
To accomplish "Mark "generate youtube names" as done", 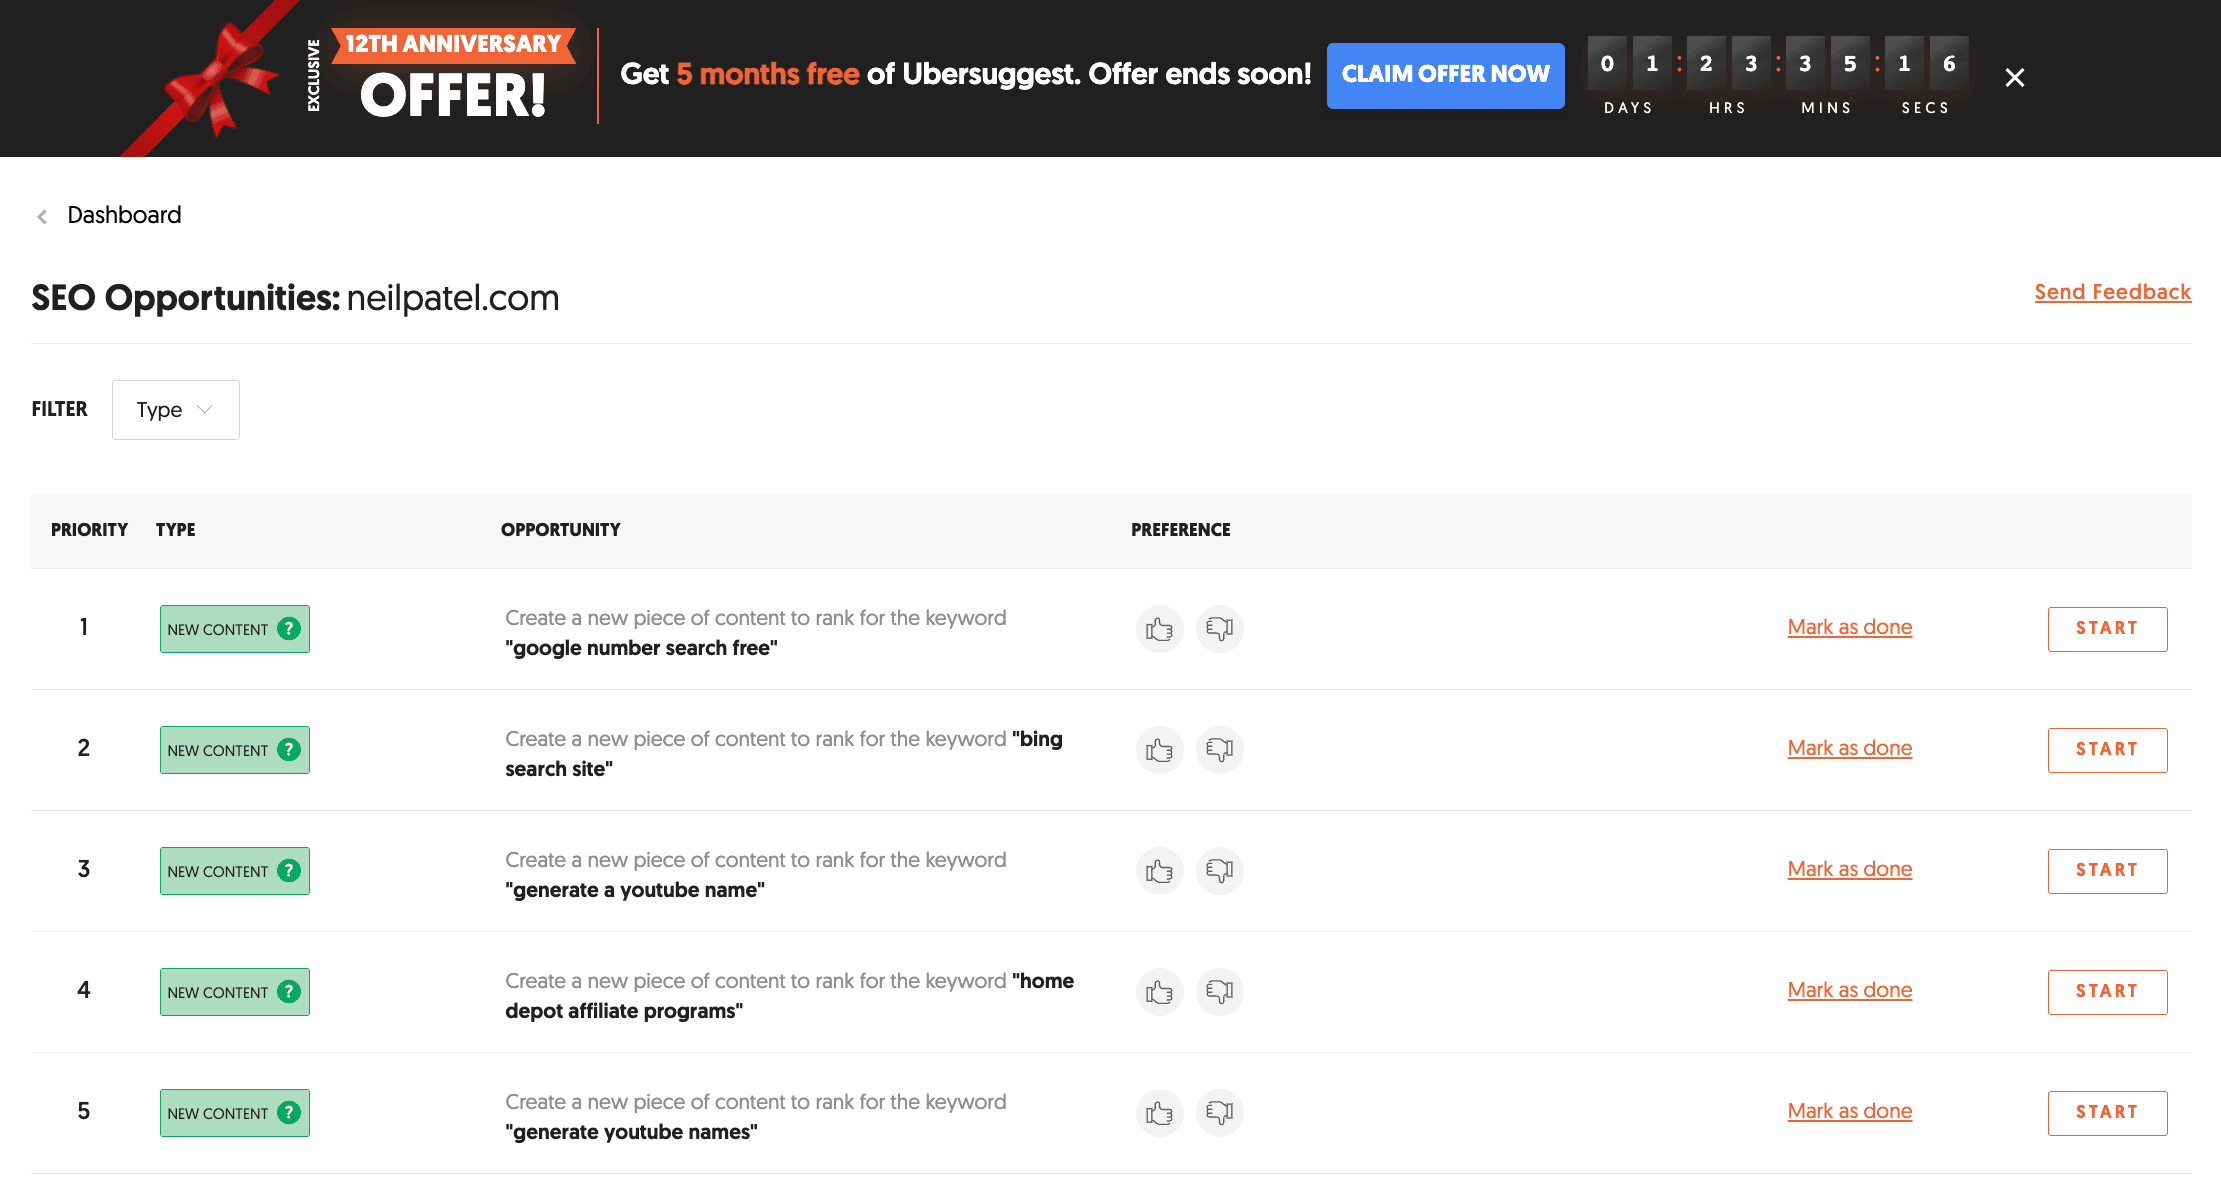I will click(x=1849, y=1111).
